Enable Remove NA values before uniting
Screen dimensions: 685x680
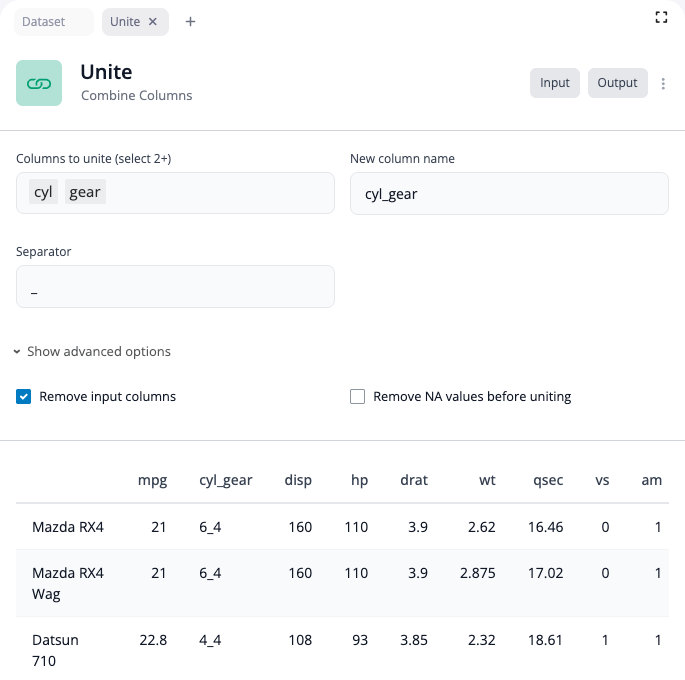pos(358,397)
